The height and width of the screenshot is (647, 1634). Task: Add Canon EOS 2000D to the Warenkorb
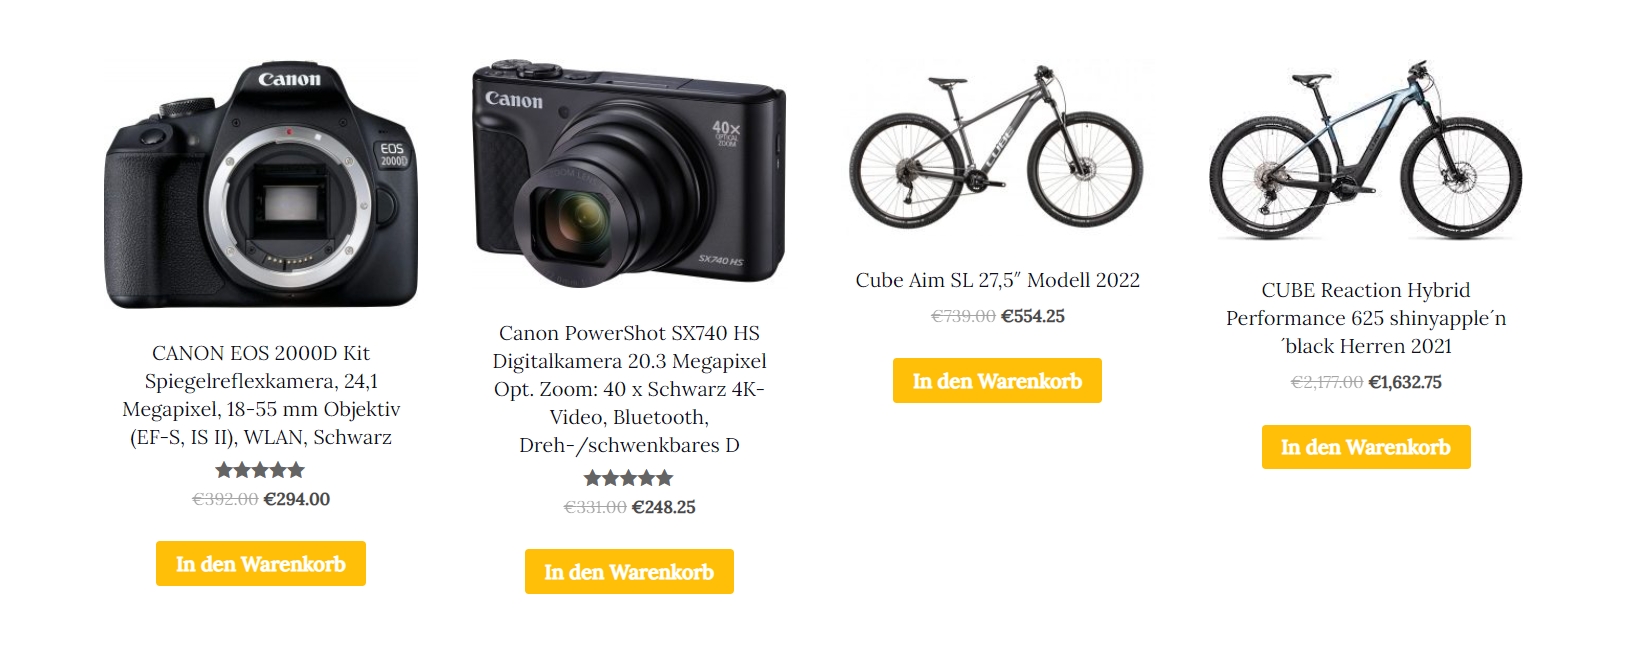point(261,564)
